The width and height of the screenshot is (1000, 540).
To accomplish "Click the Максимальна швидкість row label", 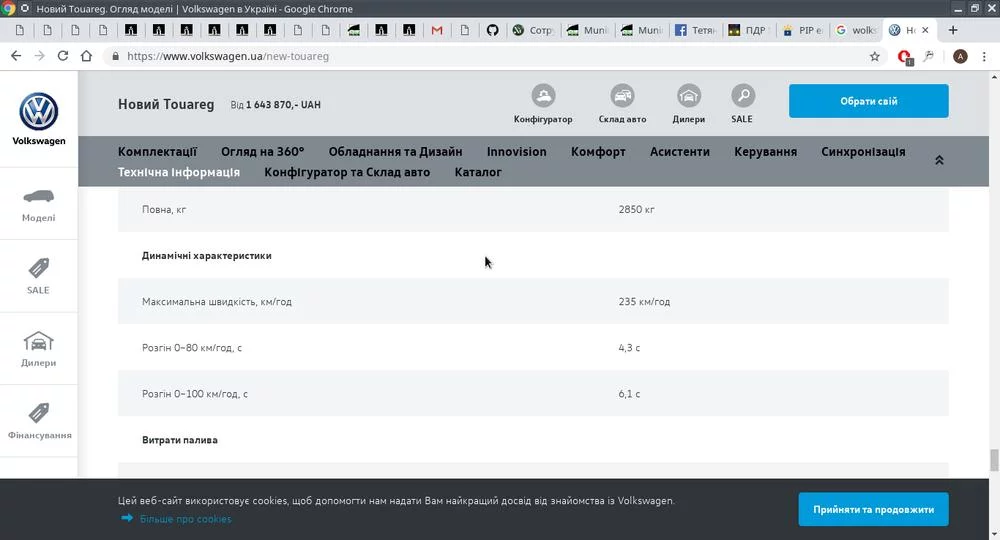I will coord(217,302).
